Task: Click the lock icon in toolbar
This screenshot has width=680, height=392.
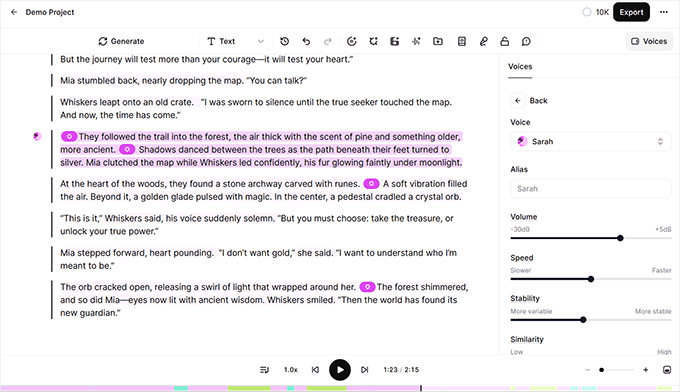Action: [504, 41]
